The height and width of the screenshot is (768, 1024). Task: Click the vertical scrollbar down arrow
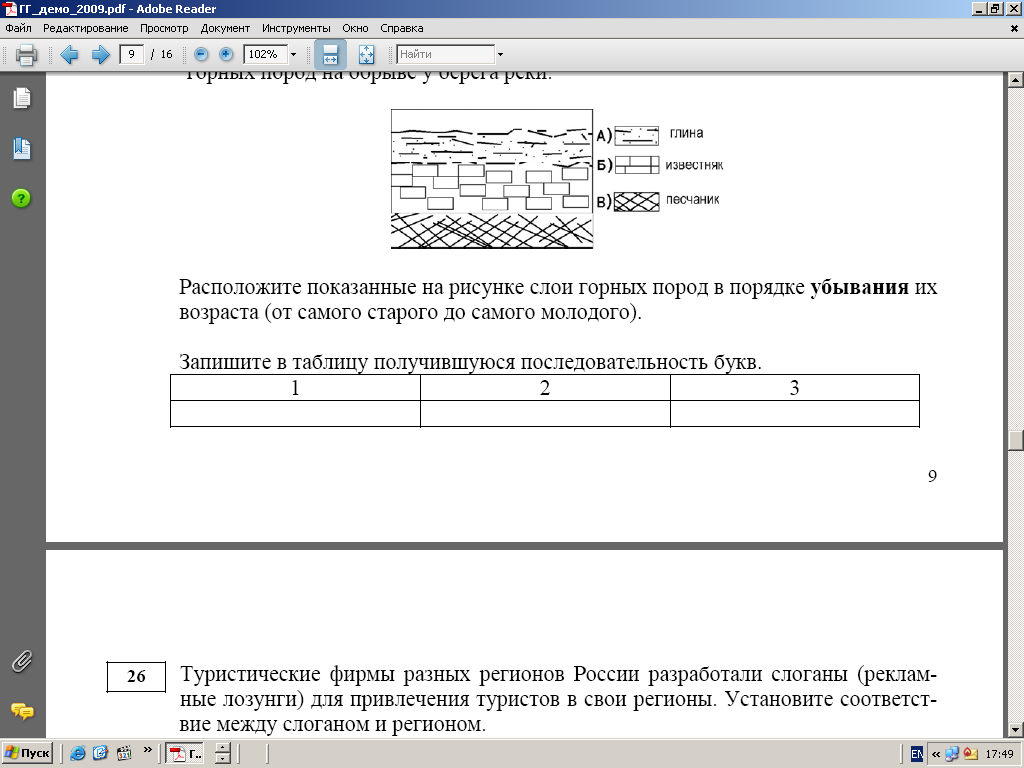pyautogui.click(x=1015, y=729)
